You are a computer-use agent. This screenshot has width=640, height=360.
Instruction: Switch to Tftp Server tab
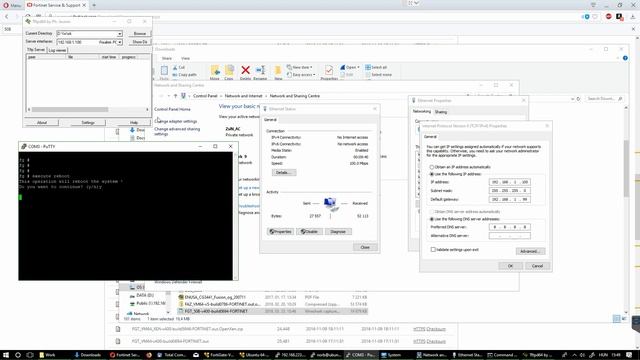(36, 50)
